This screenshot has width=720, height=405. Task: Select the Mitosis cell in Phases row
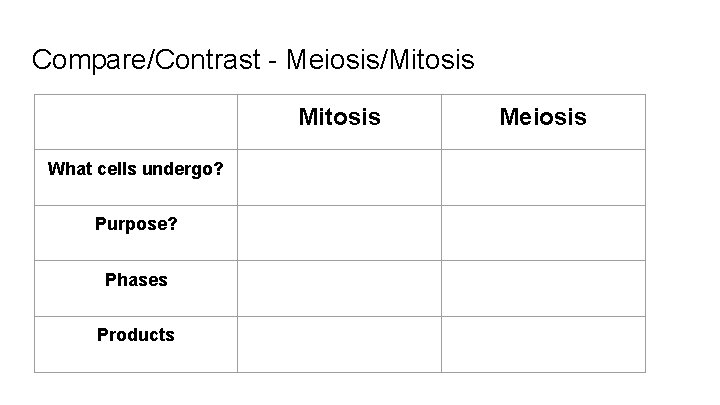[x=339, y=288]
